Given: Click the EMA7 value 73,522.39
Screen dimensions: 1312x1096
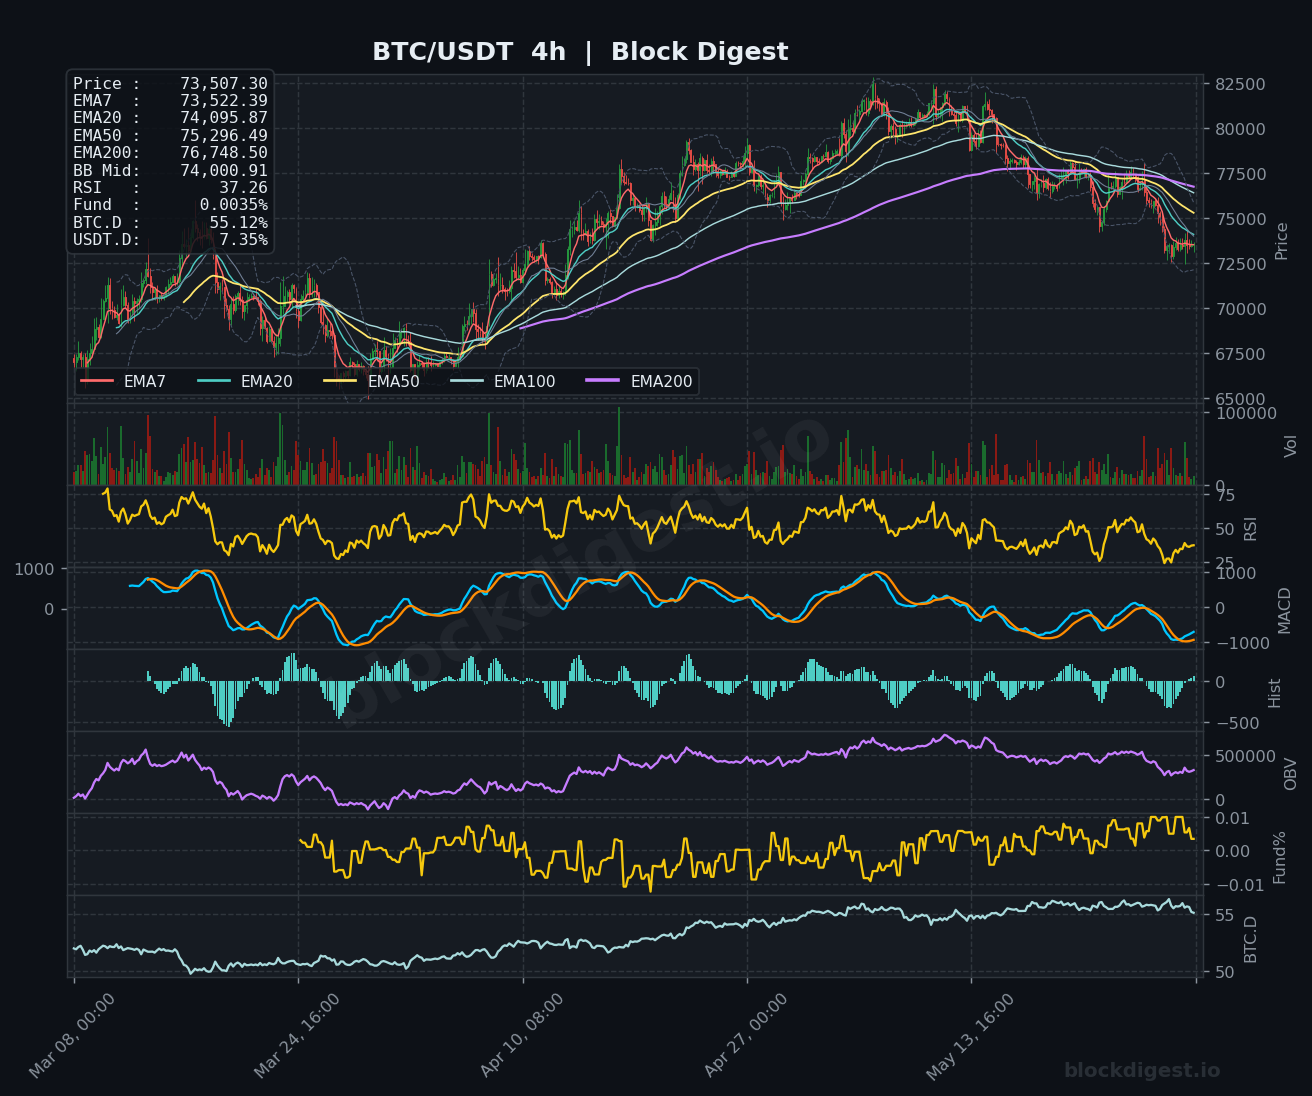Looking at the screenshot, I should point(224,101).
